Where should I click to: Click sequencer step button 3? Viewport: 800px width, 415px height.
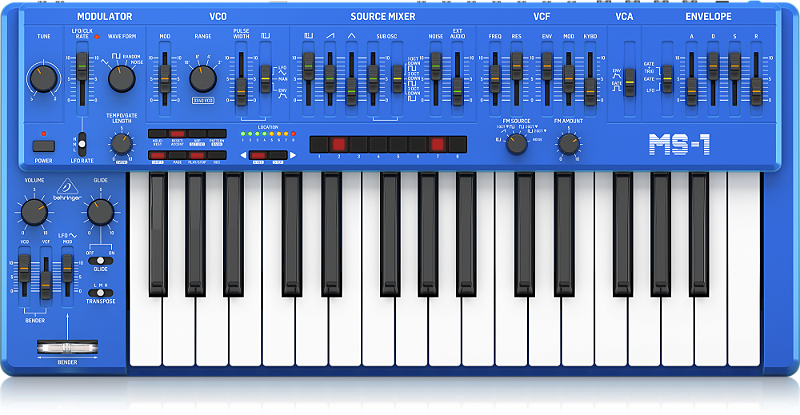pos(359,144)
